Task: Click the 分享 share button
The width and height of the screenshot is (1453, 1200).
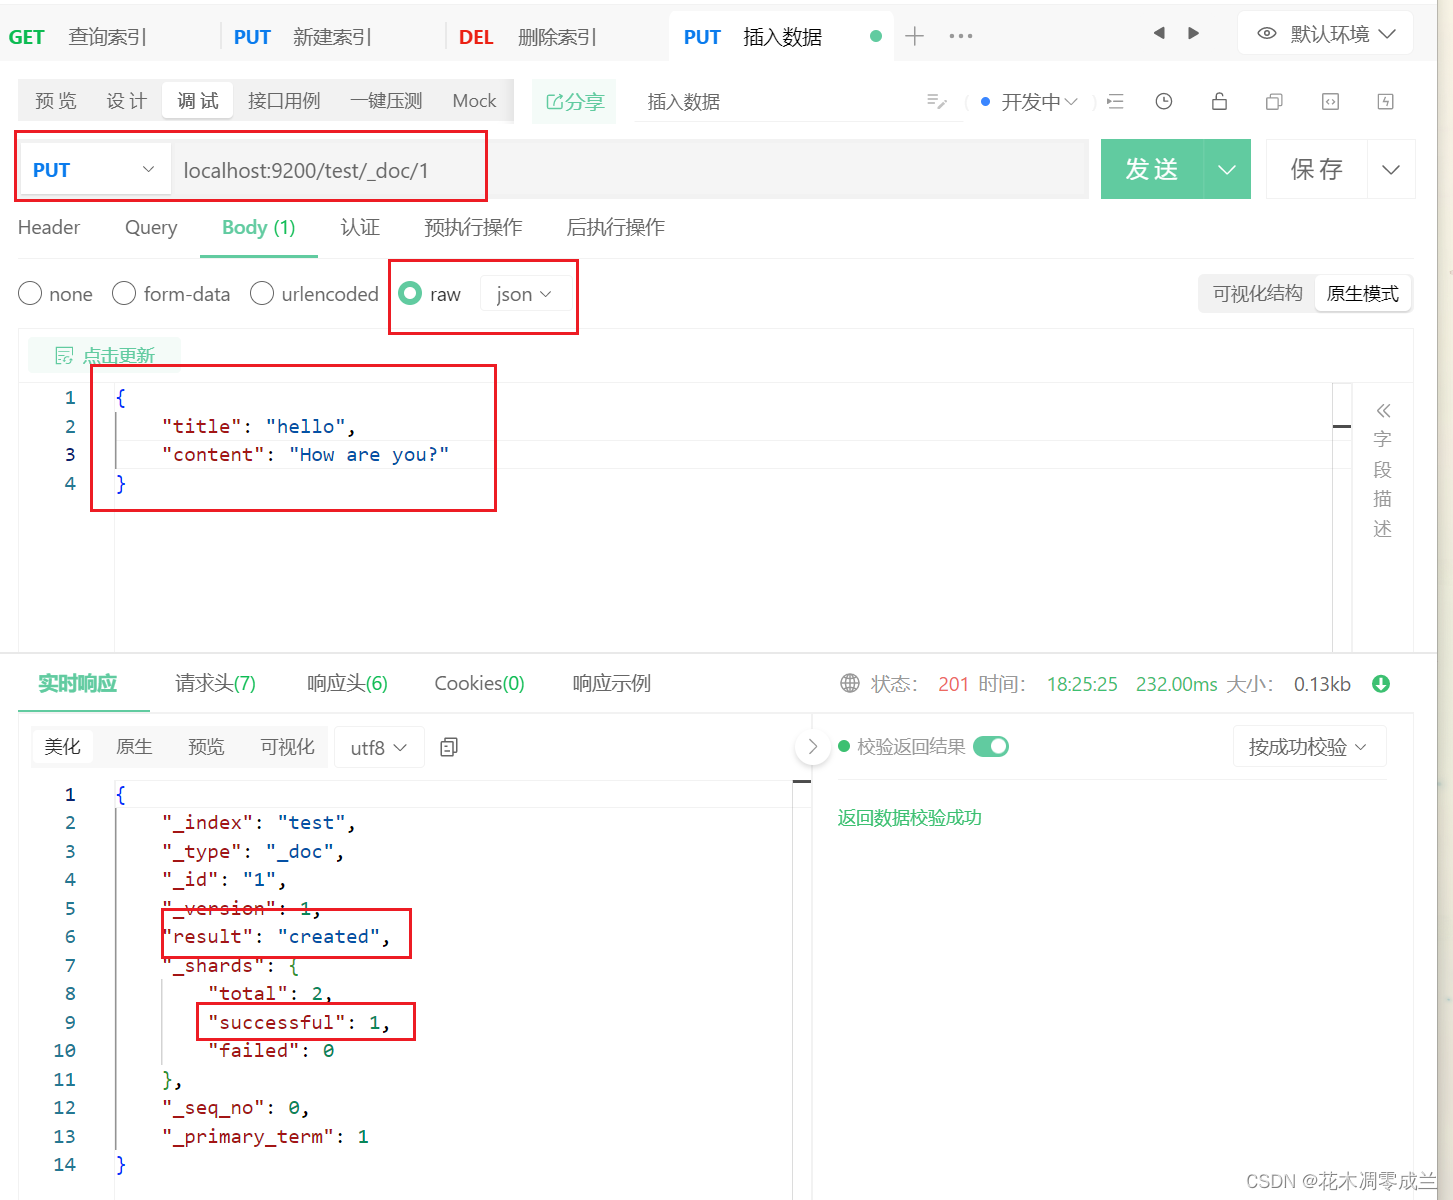Action: point(575,102)
